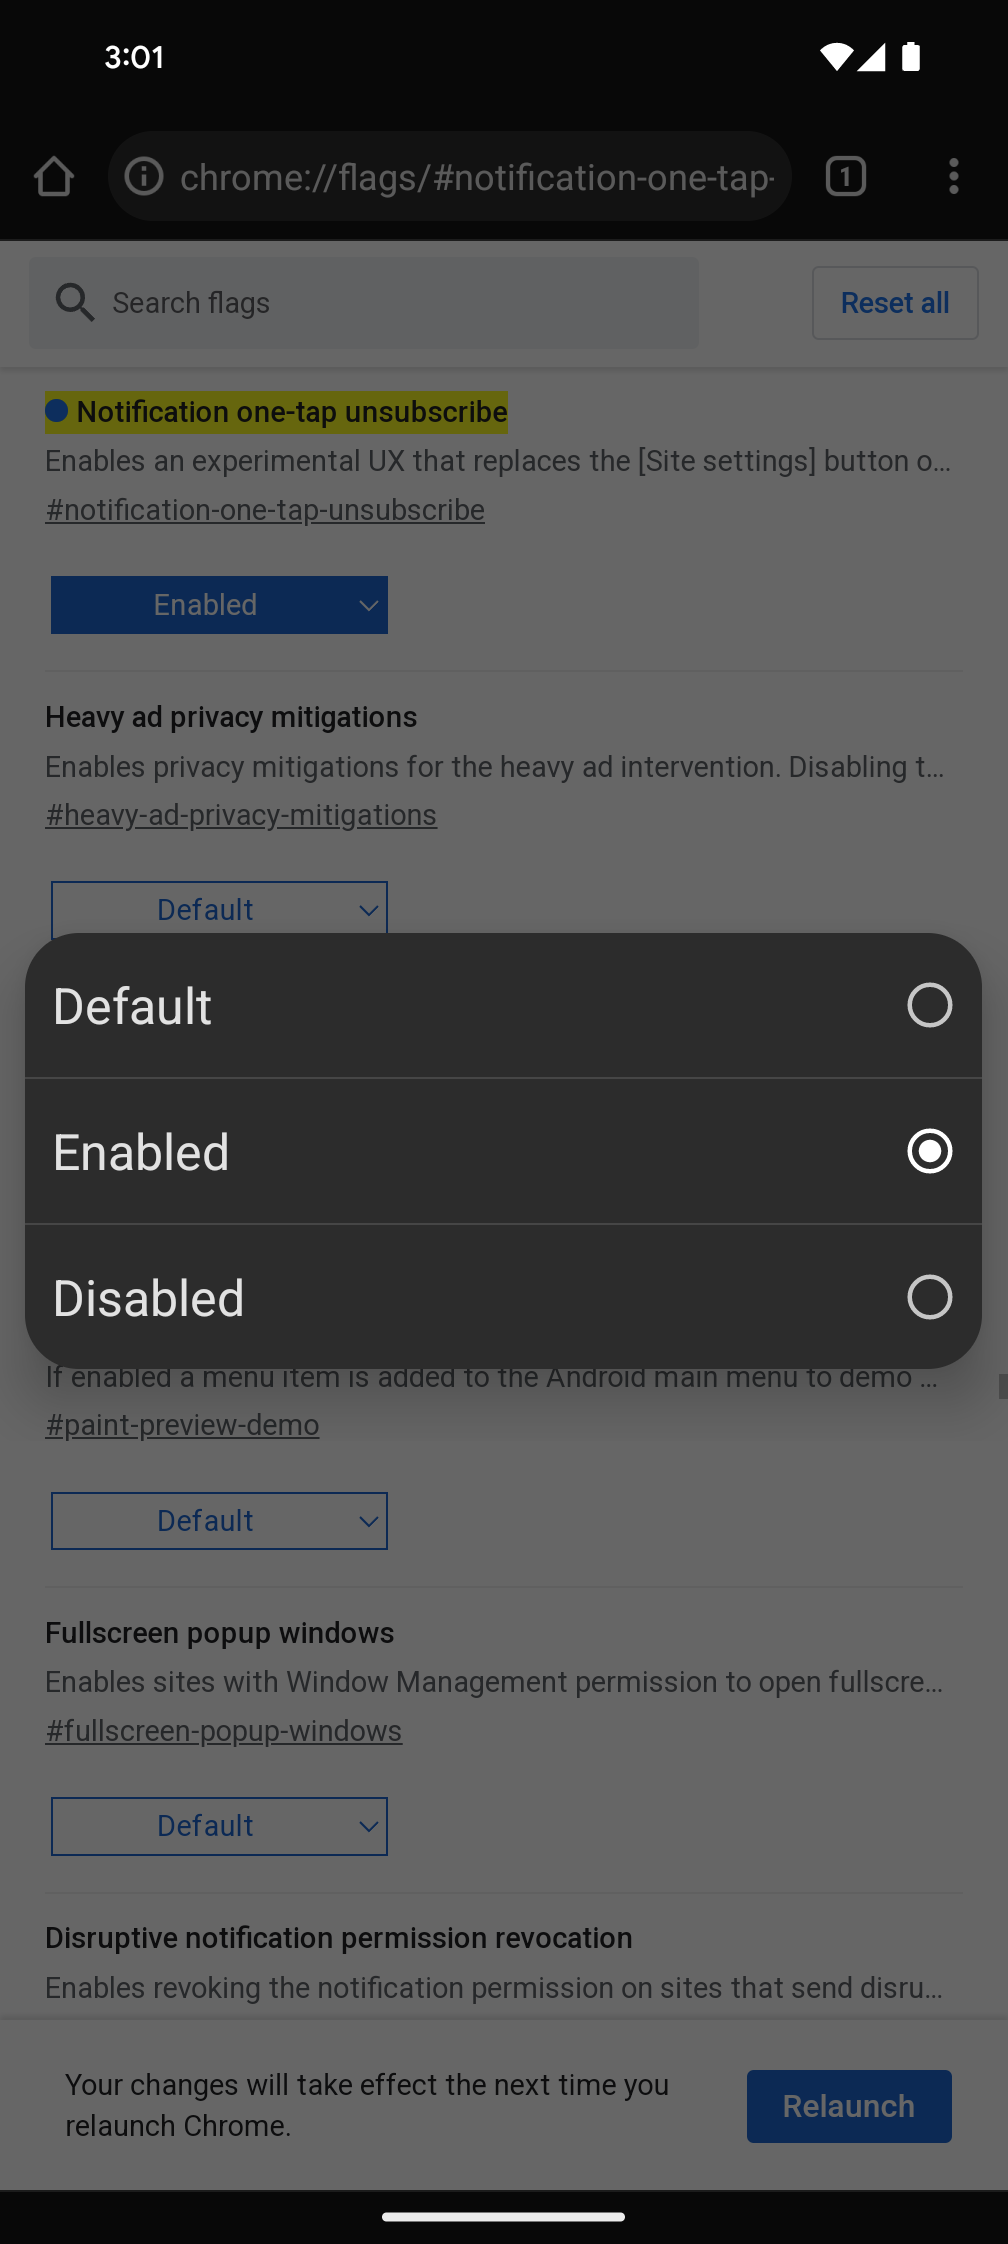Tap the battery icon in the status bar
Viewport: 1008px width, 2244px height.
pos(910,58)
